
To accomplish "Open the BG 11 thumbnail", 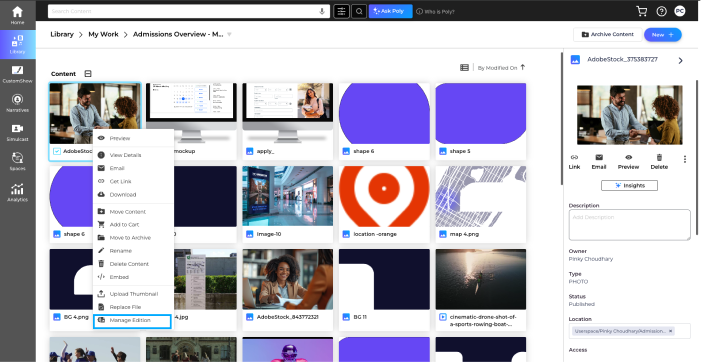I will click(x=384, y=279).
